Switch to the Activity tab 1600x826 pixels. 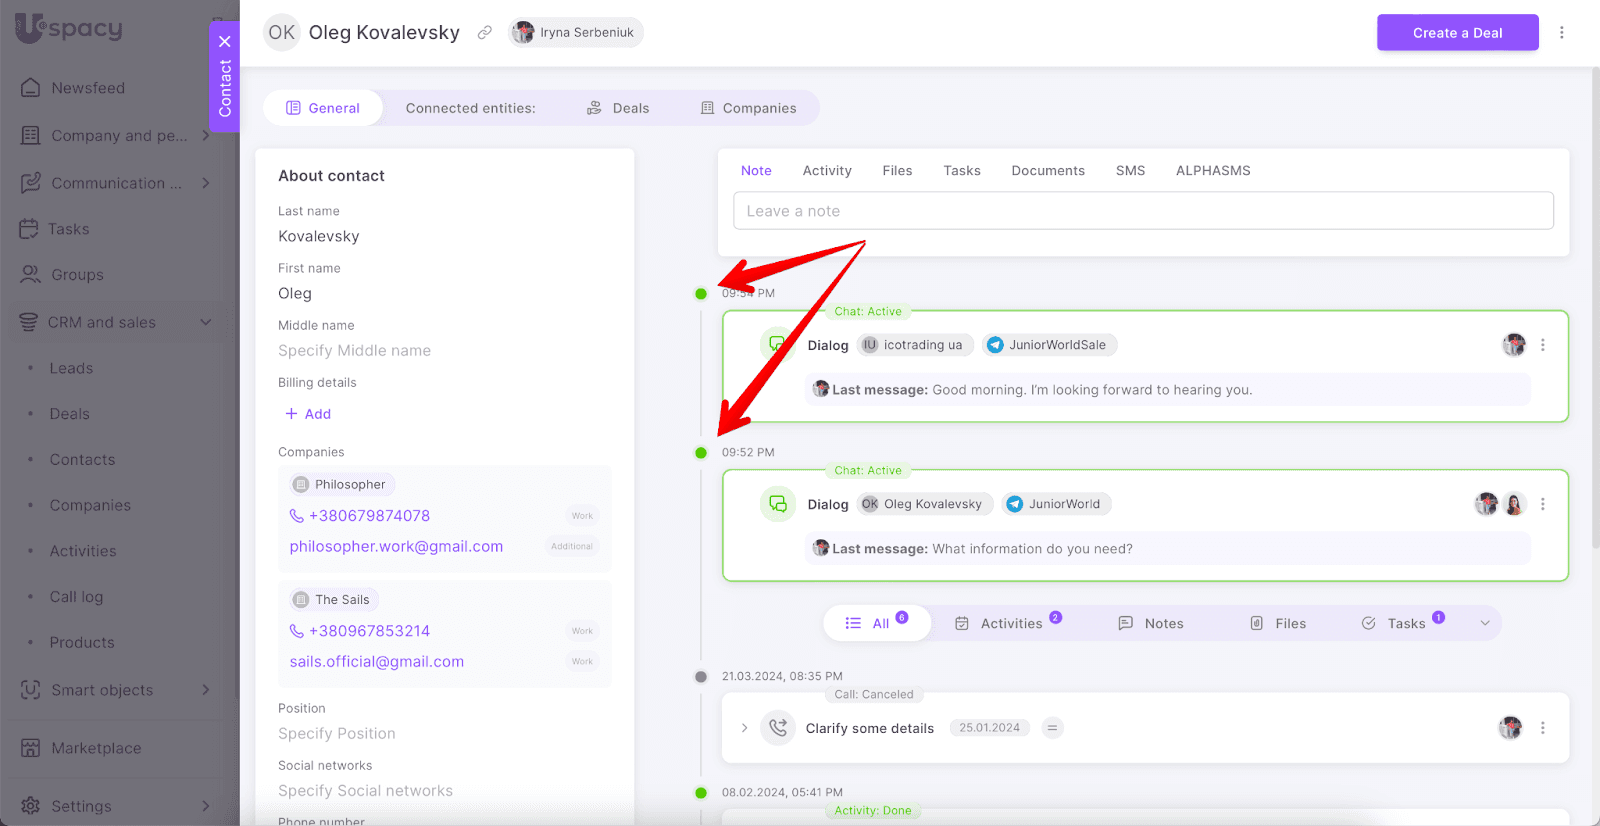(x=826, y=171)
